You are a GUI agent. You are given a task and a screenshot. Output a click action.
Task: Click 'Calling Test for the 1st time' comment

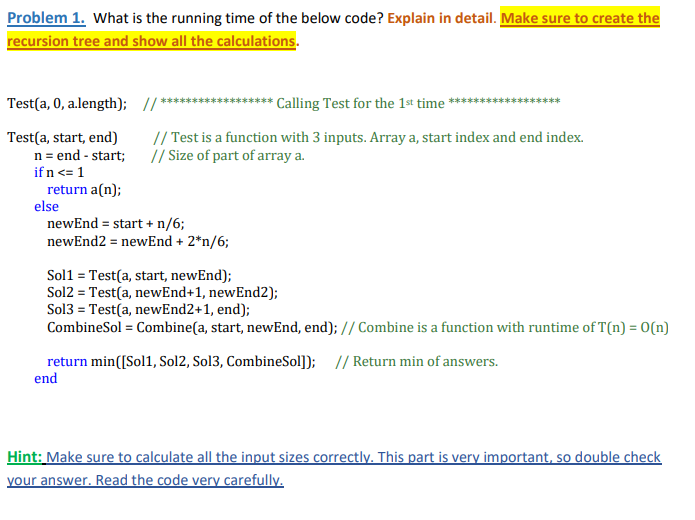[360, 103]
